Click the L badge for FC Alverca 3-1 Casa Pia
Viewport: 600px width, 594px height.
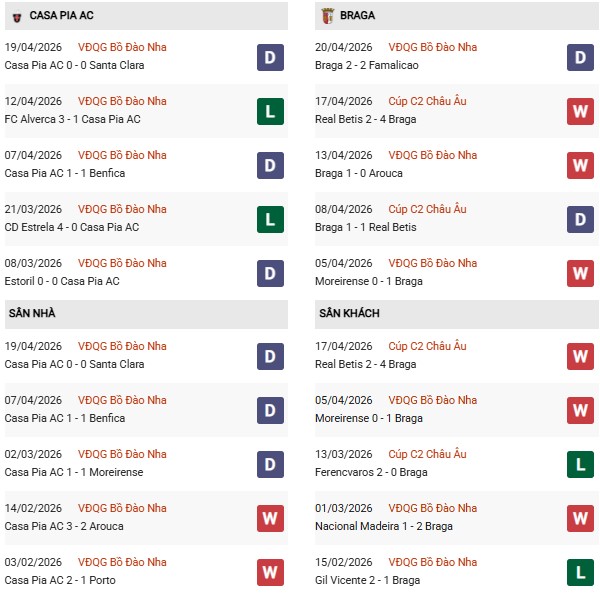[269, 111]
